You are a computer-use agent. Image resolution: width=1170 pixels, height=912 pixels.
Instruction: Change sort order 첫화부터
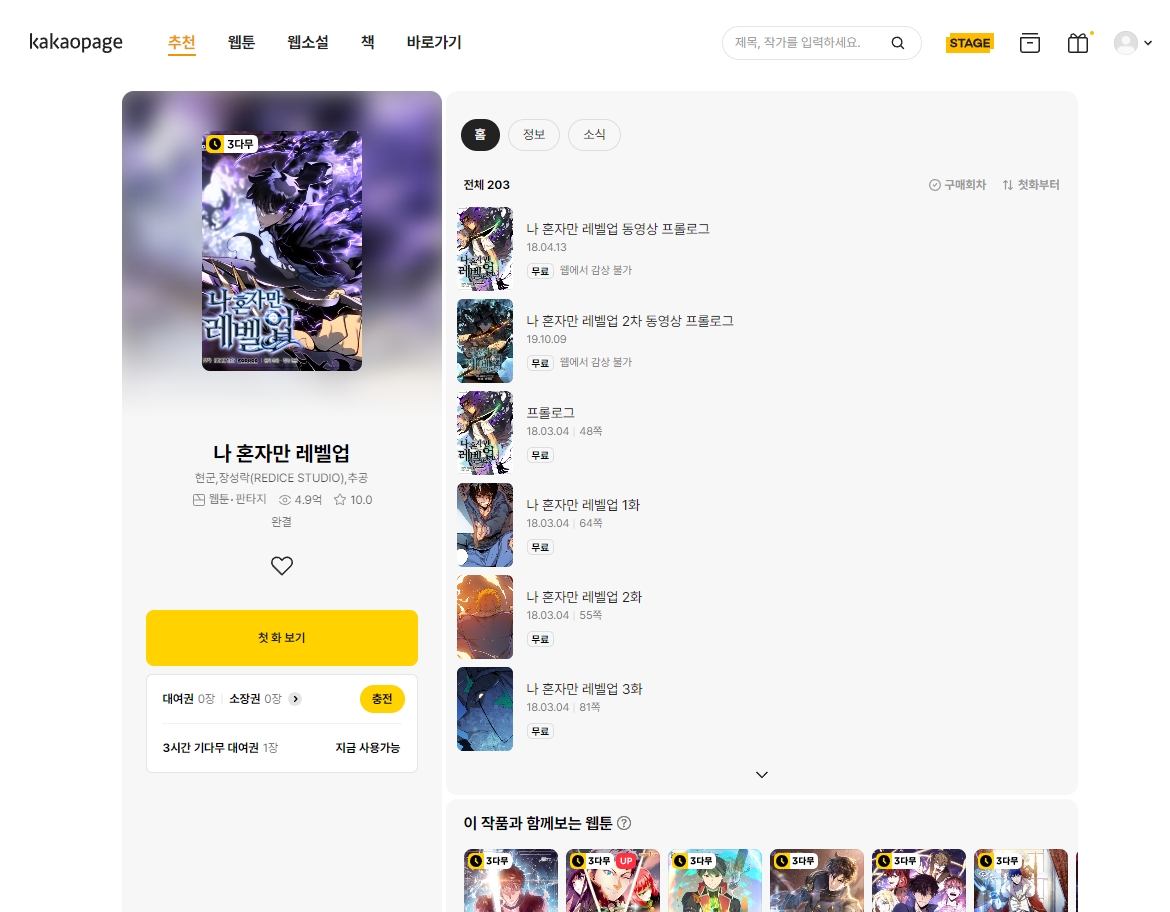[1030, 185]
